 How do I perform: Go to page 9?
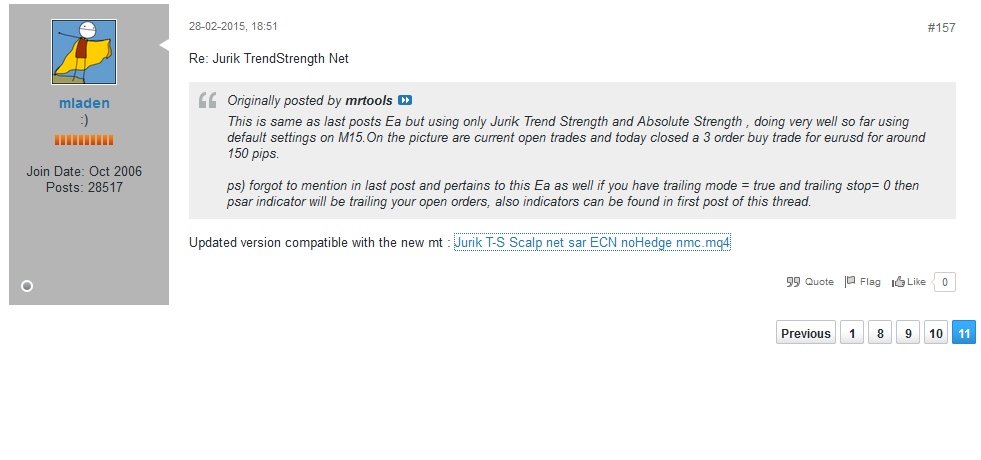[x=907, y=333]
